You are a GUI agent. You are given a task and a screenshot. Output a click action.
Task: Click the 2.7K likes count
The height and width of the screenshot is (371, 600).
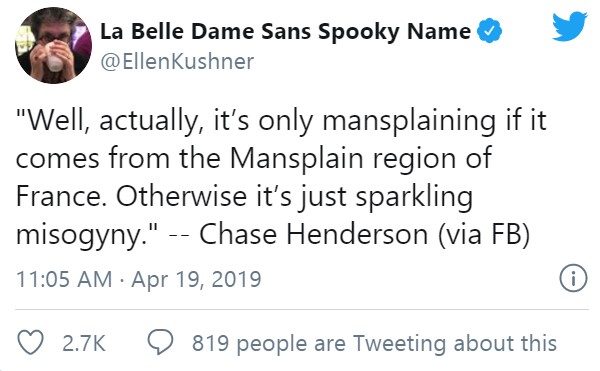[84, 343]
